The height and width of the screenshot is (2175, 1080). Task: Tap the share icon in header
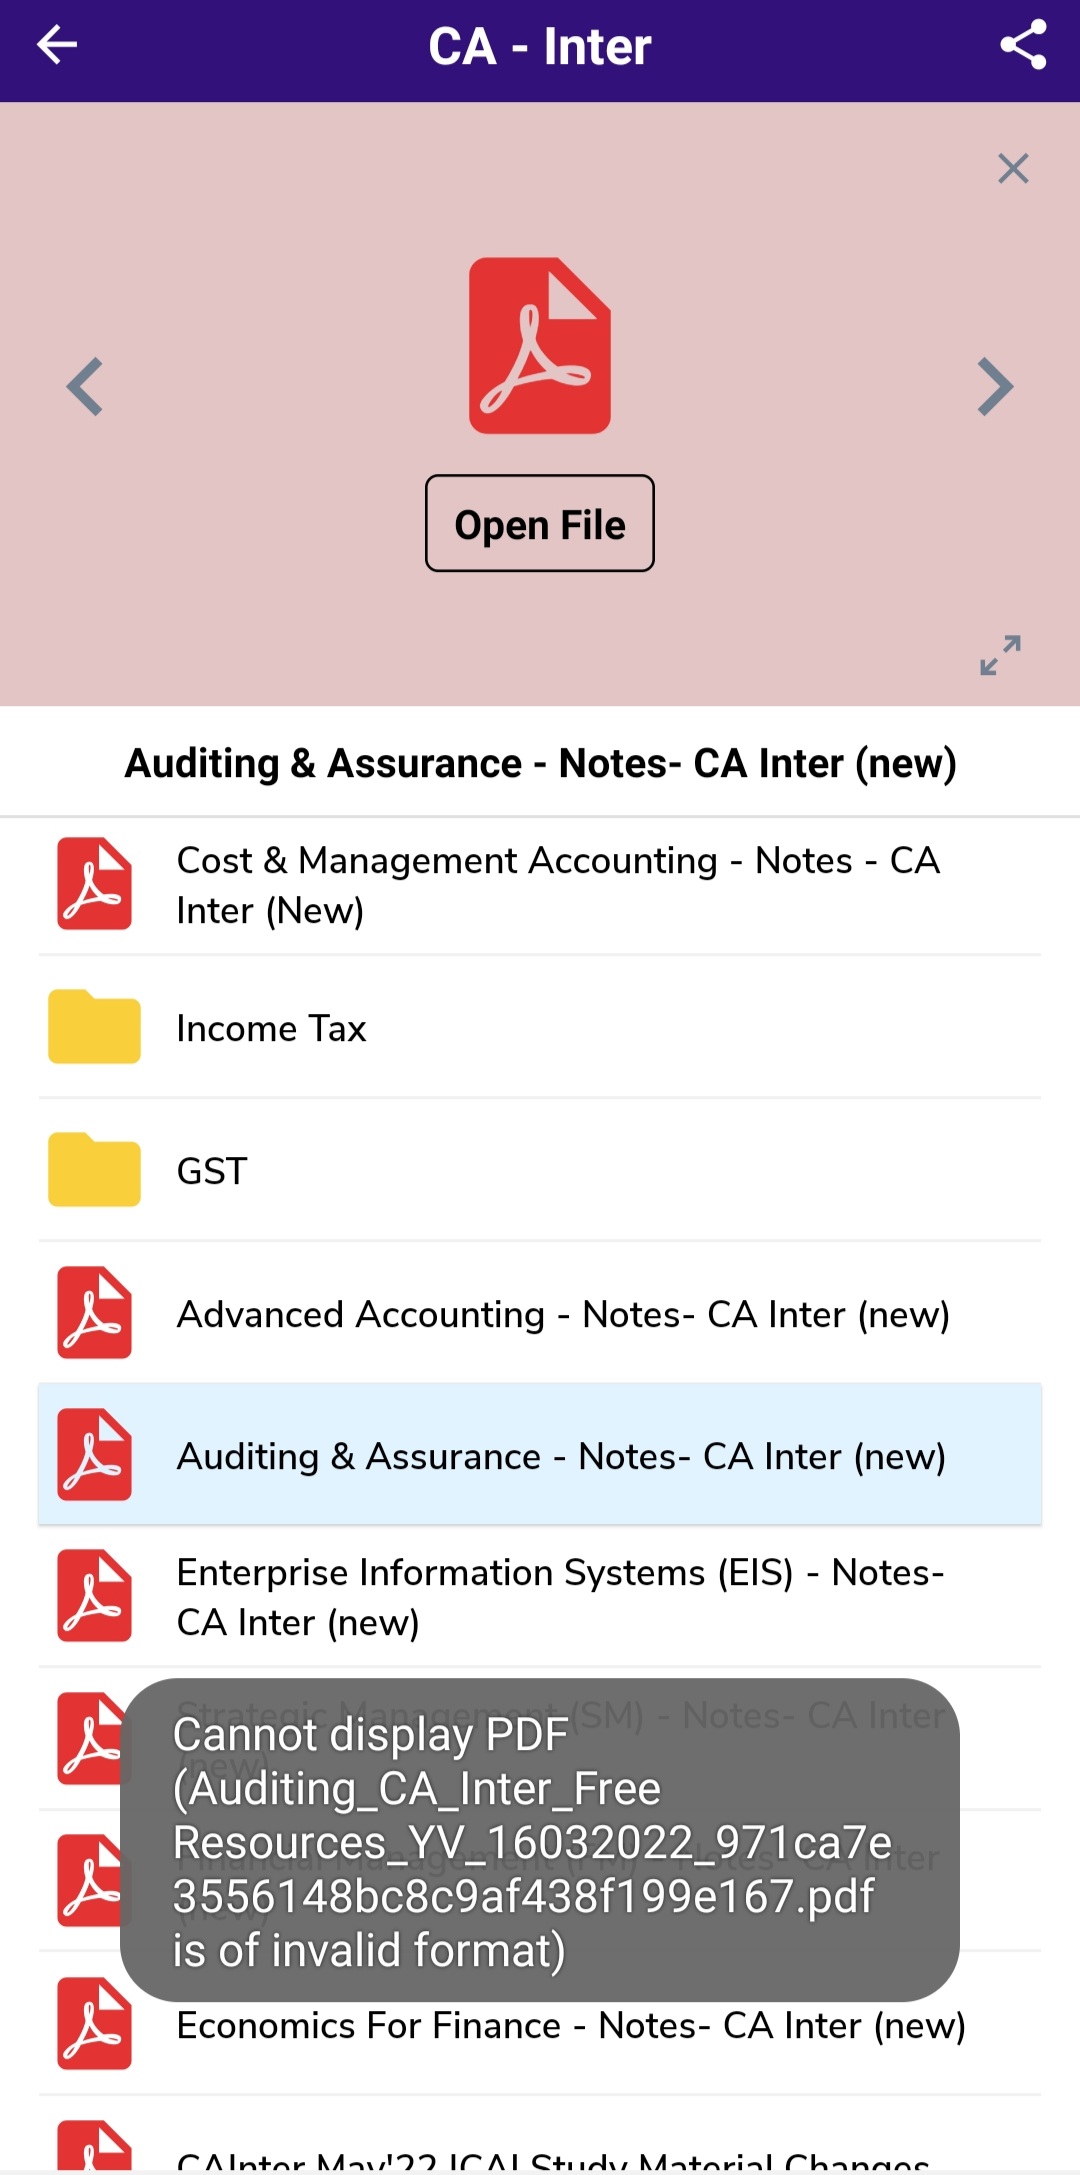(1022, 45)
